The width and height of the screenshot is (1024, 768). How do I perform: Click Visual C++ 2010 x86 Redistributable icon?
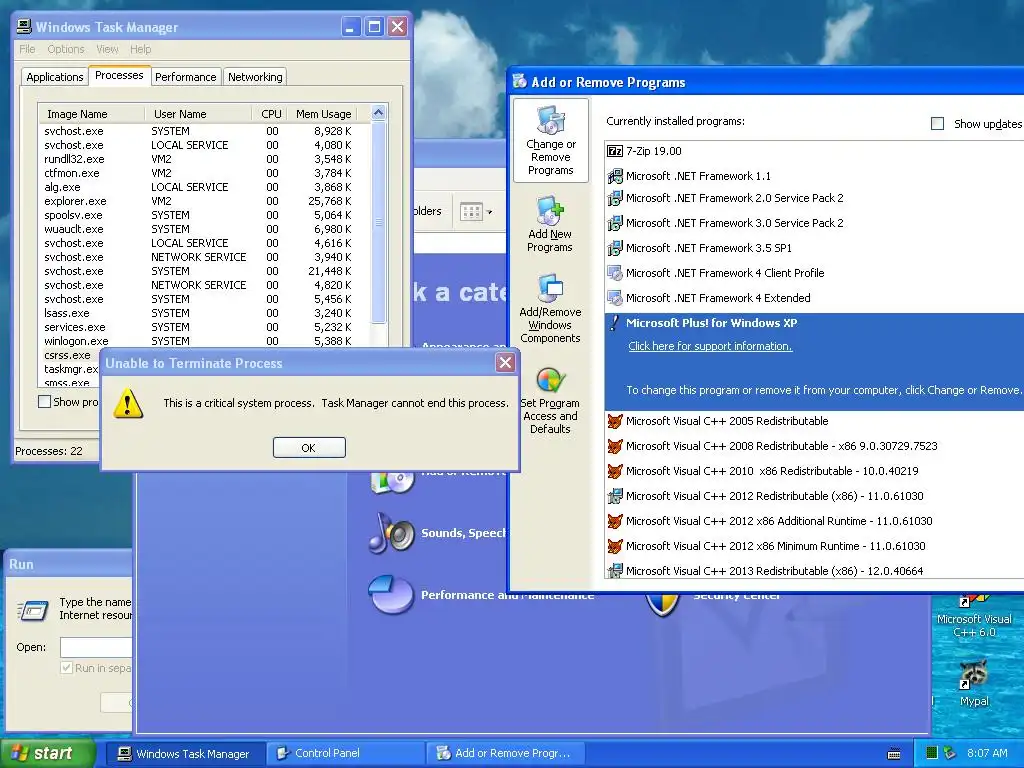coord(615,471)
